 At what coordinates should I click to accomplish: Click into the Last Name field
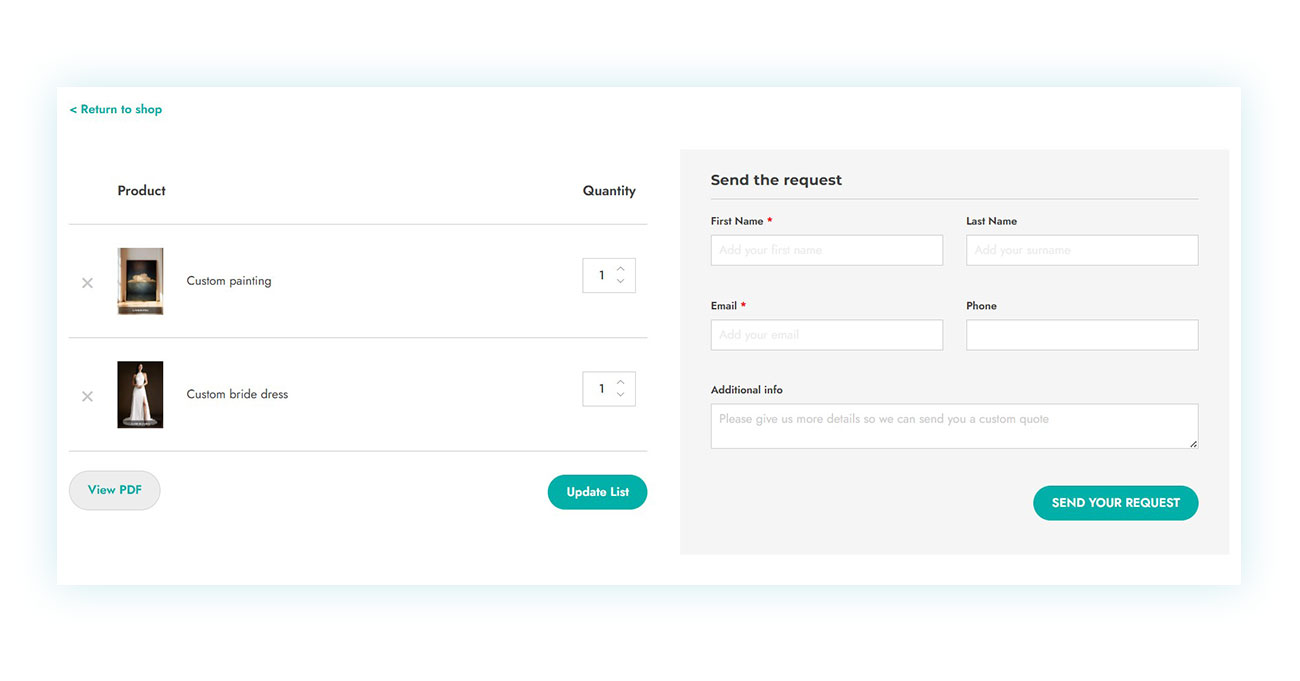(1081, 250)
